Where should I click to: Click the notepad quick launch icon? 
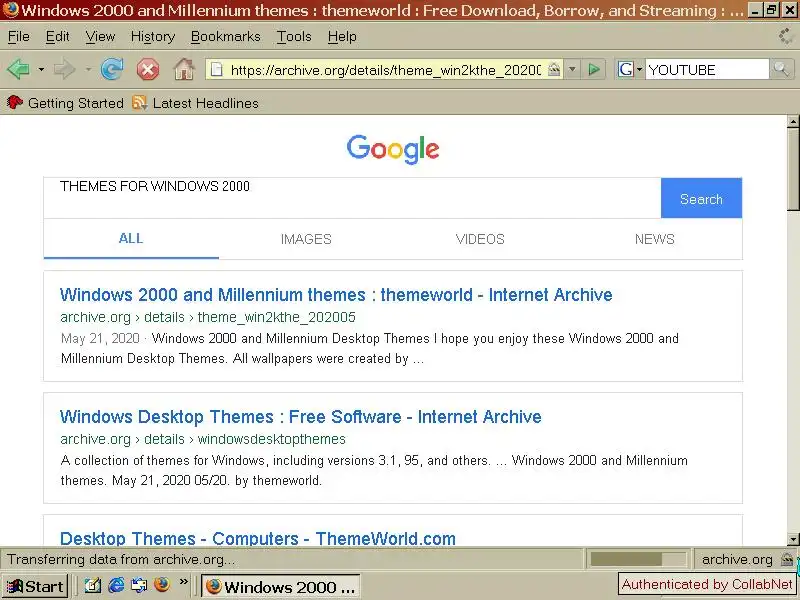click(x=92, y=585)
